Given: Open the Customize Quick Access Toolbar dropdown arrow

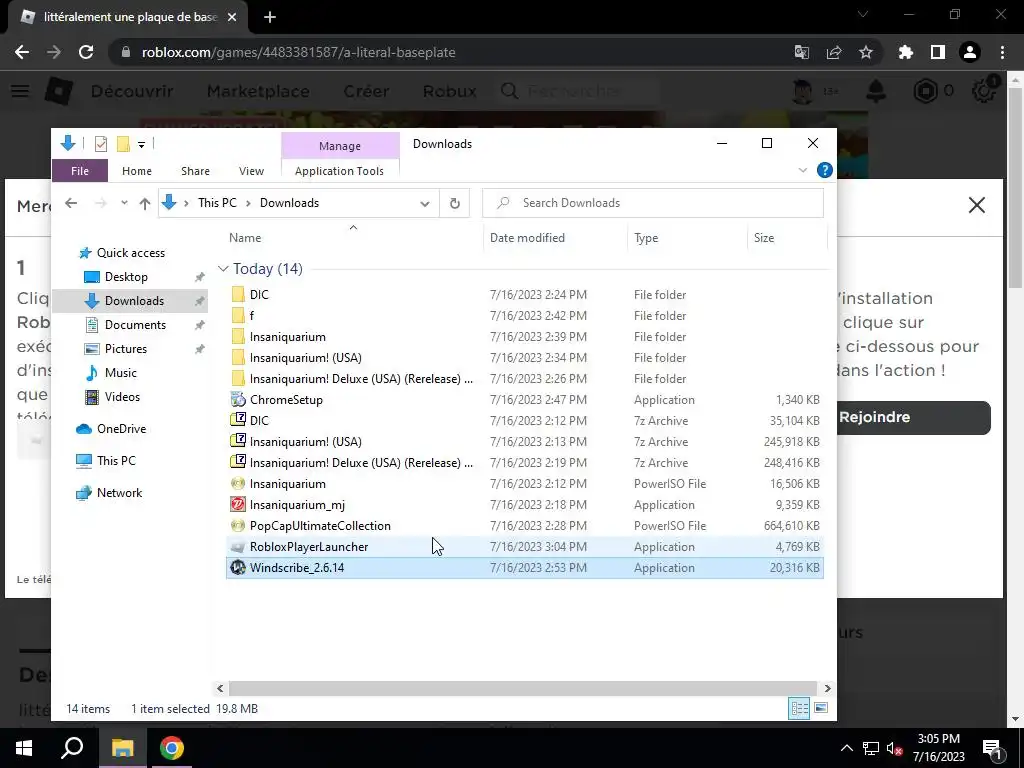Looking at the screenshot, I should 141,144.
